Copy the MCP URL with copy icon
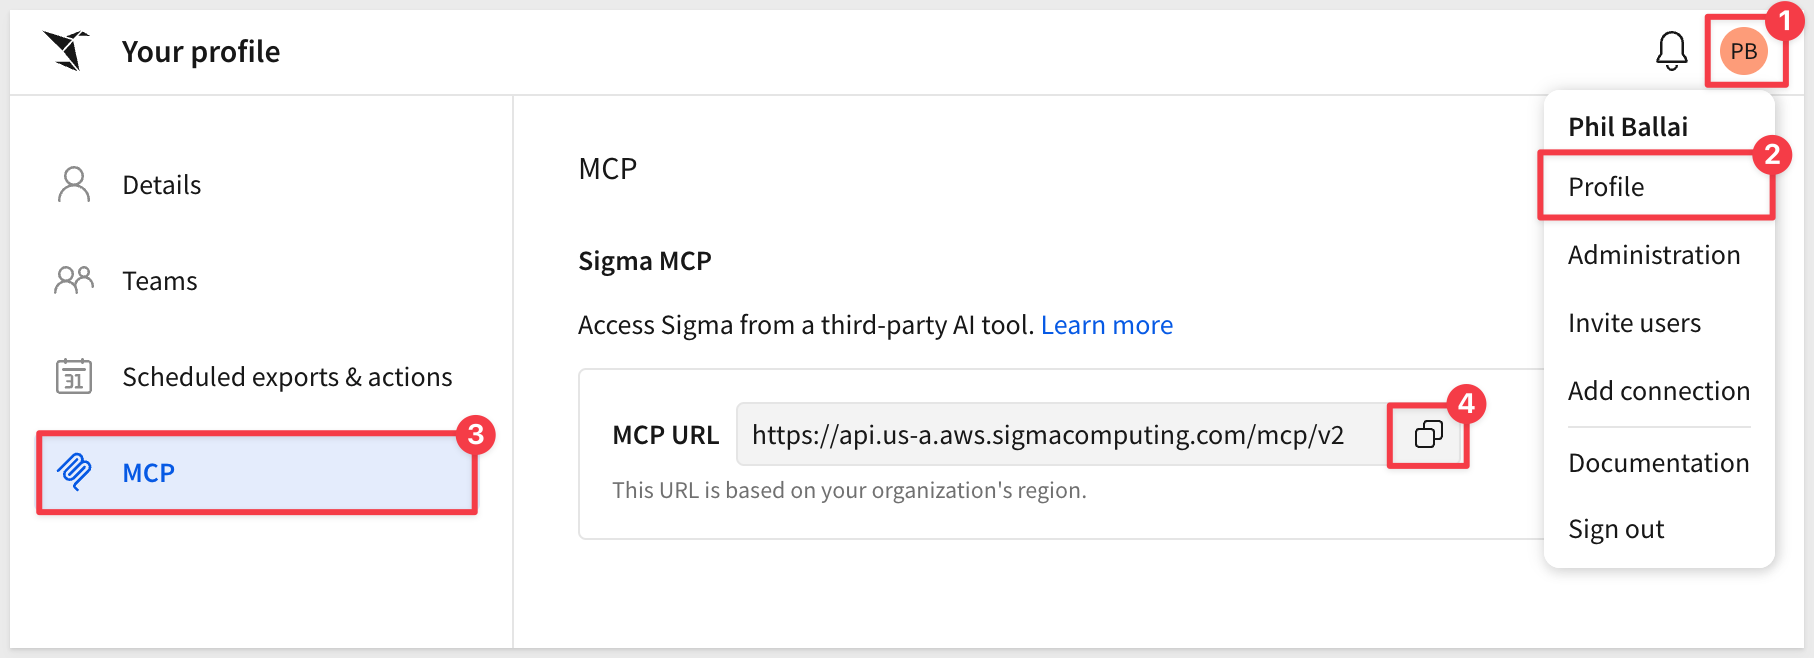 click(1428, 434)
